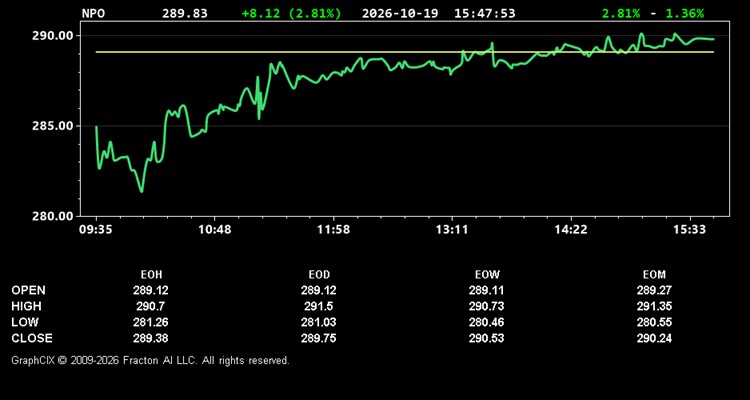The height and width of the screenshot is (400, 750).
Task: Click the 280.00 y-axis label
Action: [x=53, y=216]
